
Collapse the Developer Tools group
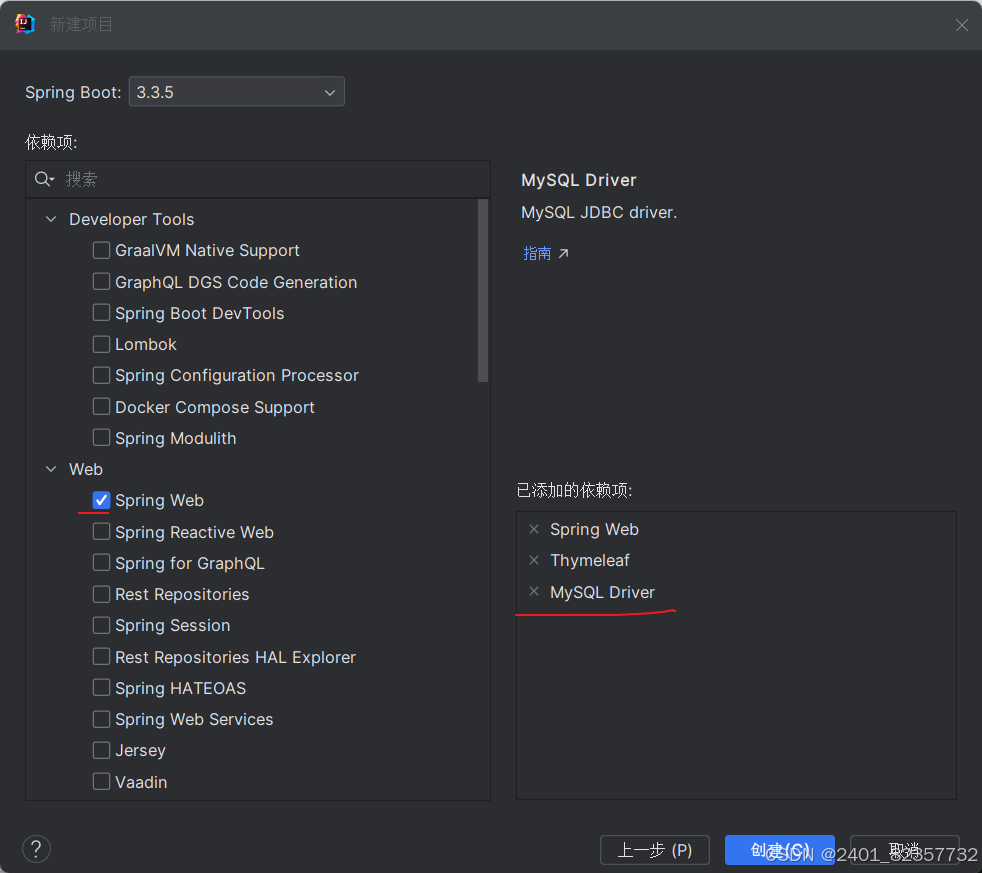pos(51,219)
